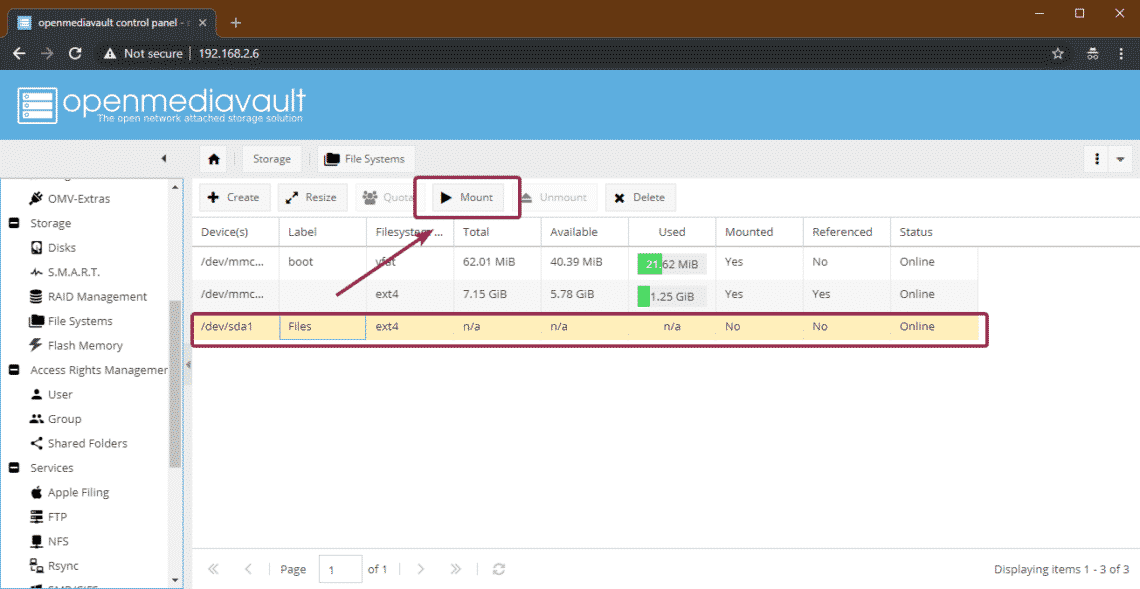Go to the first grid page
Image resolution: width=1140 pixels, height=589 pixels.
(x=213, y=569)
